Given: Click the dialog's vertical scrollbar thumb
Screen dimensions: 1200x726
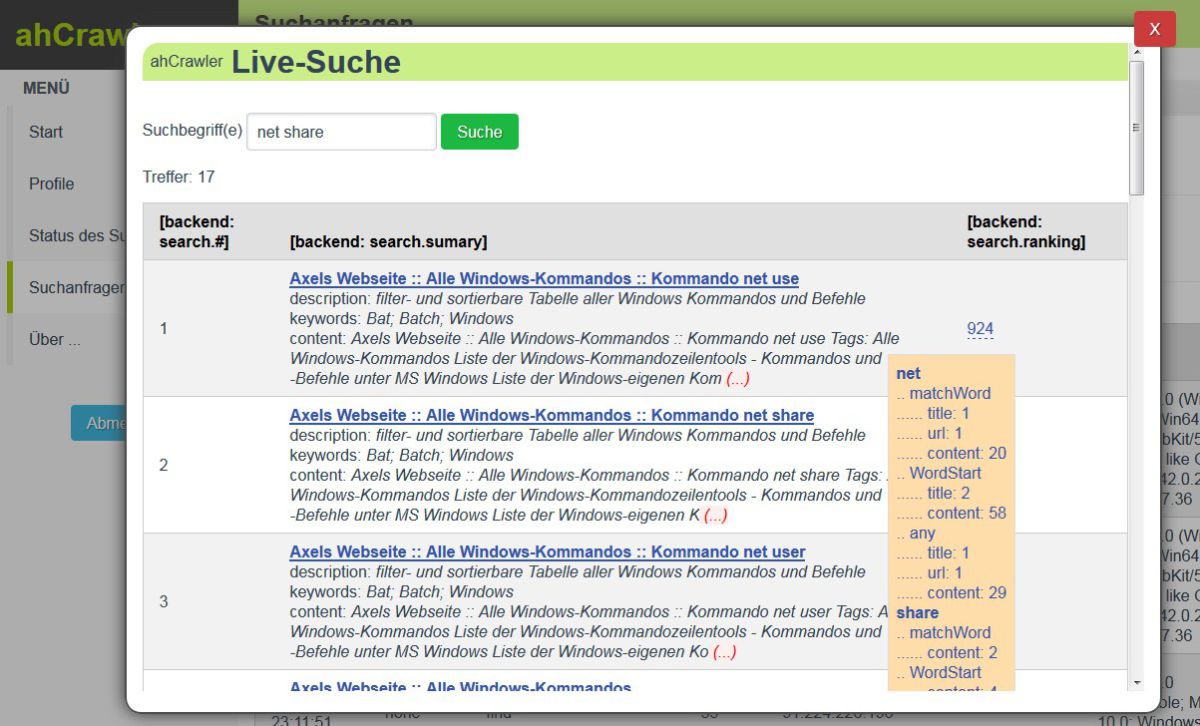Looking at the screenshot, I should (x=1136, y=128).
